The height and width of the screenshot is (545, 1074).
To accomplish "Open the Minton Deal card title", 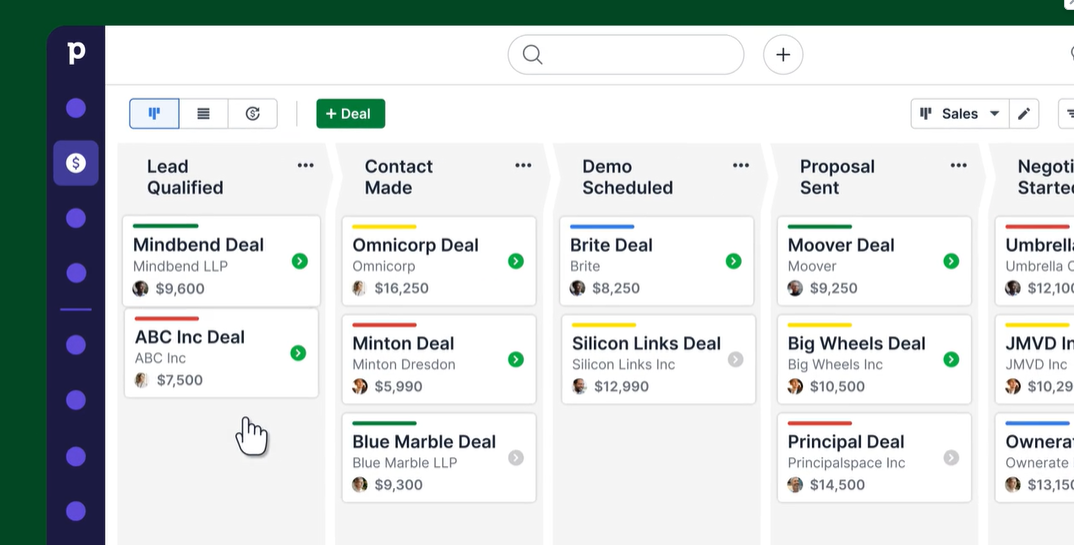I will [x=403, y=343].
